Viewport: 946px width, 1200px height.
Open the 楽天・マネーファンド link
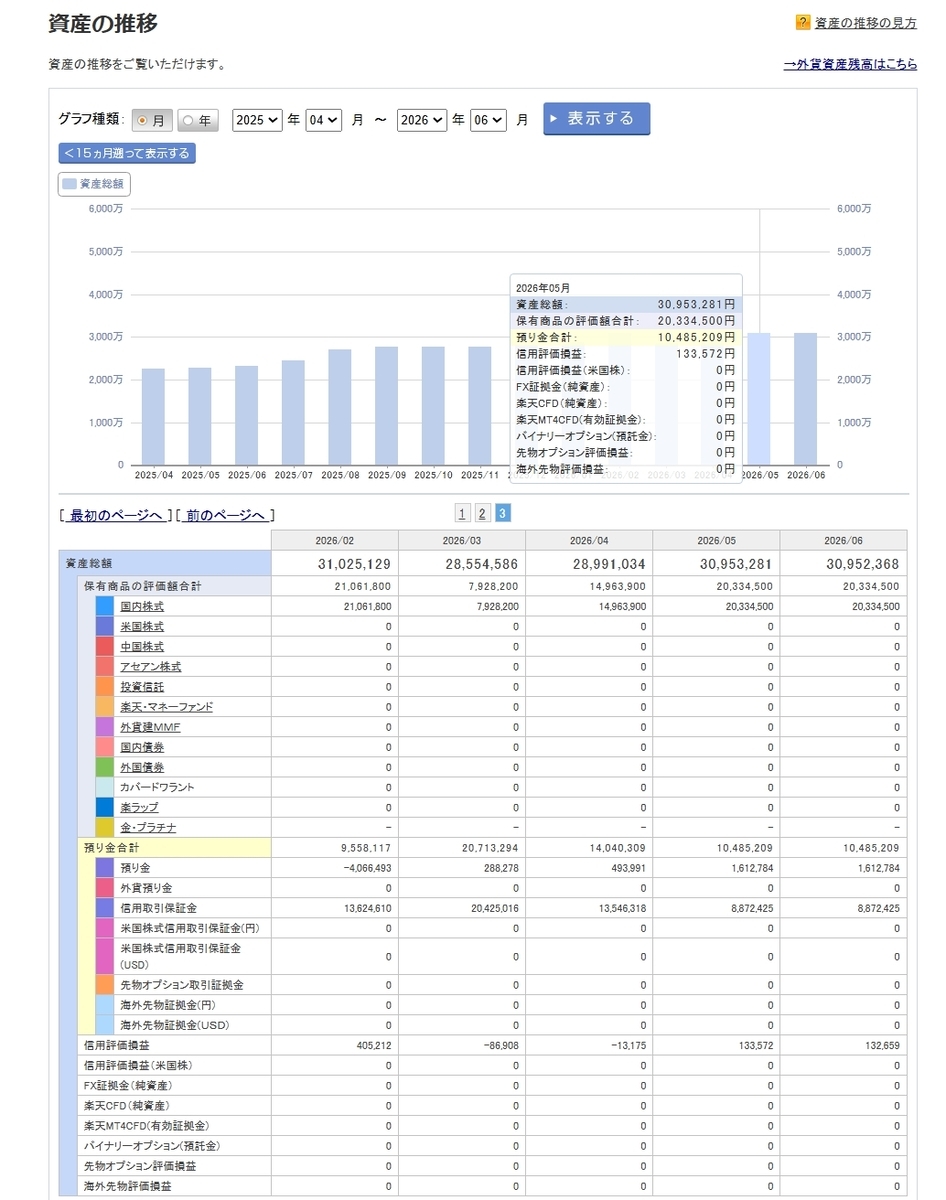[x=166, y=707]
